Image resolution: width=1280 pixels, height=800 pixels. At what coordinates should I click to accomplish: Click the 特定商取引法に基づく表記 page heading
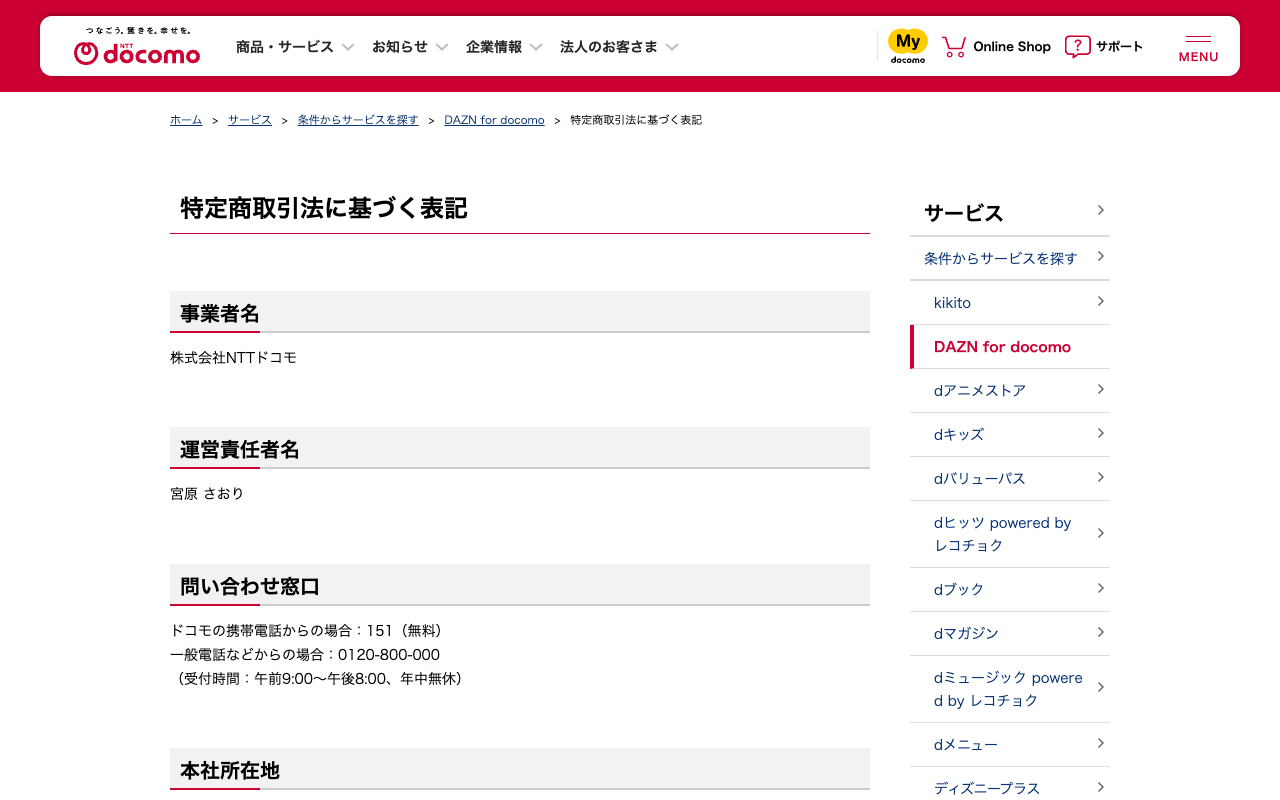coord(324,208)
